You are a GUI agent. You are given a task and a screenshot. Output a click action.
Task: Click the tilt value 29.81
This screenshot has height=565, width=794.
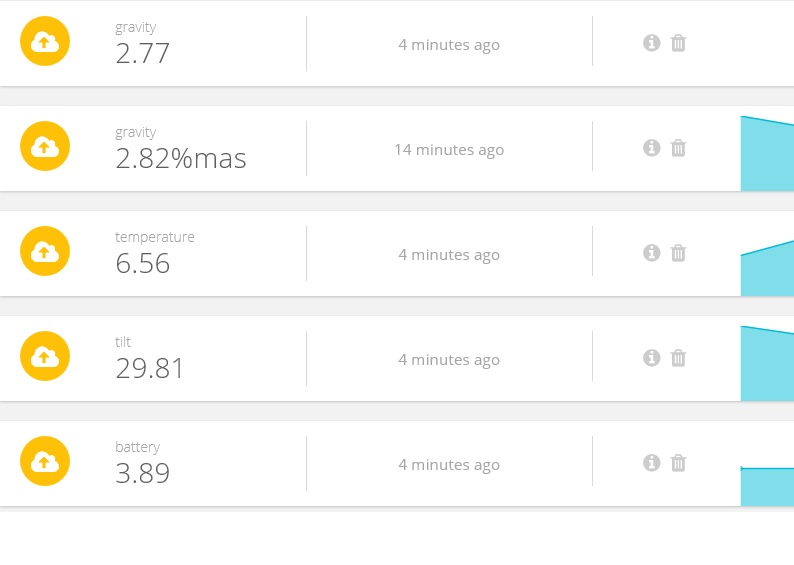(150, 369)
